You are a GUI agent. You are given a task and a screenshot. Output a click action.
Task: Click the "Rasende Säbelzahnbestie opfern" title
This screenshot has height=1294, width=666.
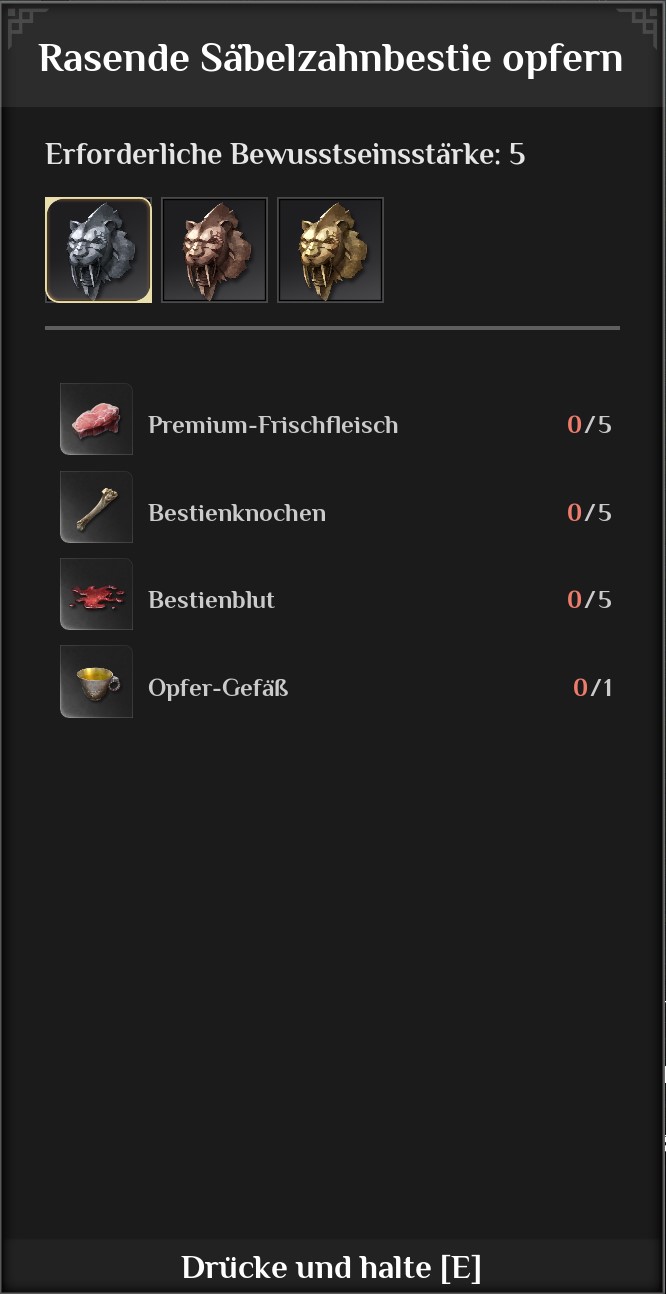331,58
